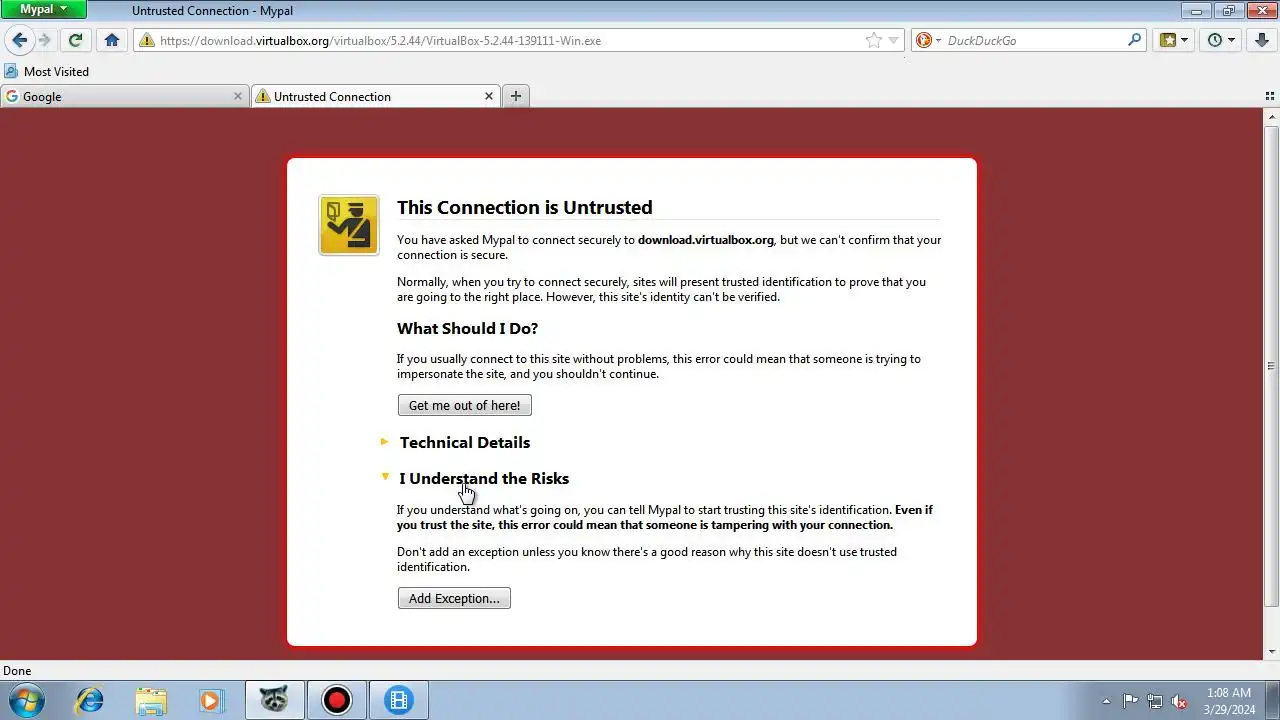Open Windows Explorer folder on taskbar
1280x720 pixels.
[151, 700]
